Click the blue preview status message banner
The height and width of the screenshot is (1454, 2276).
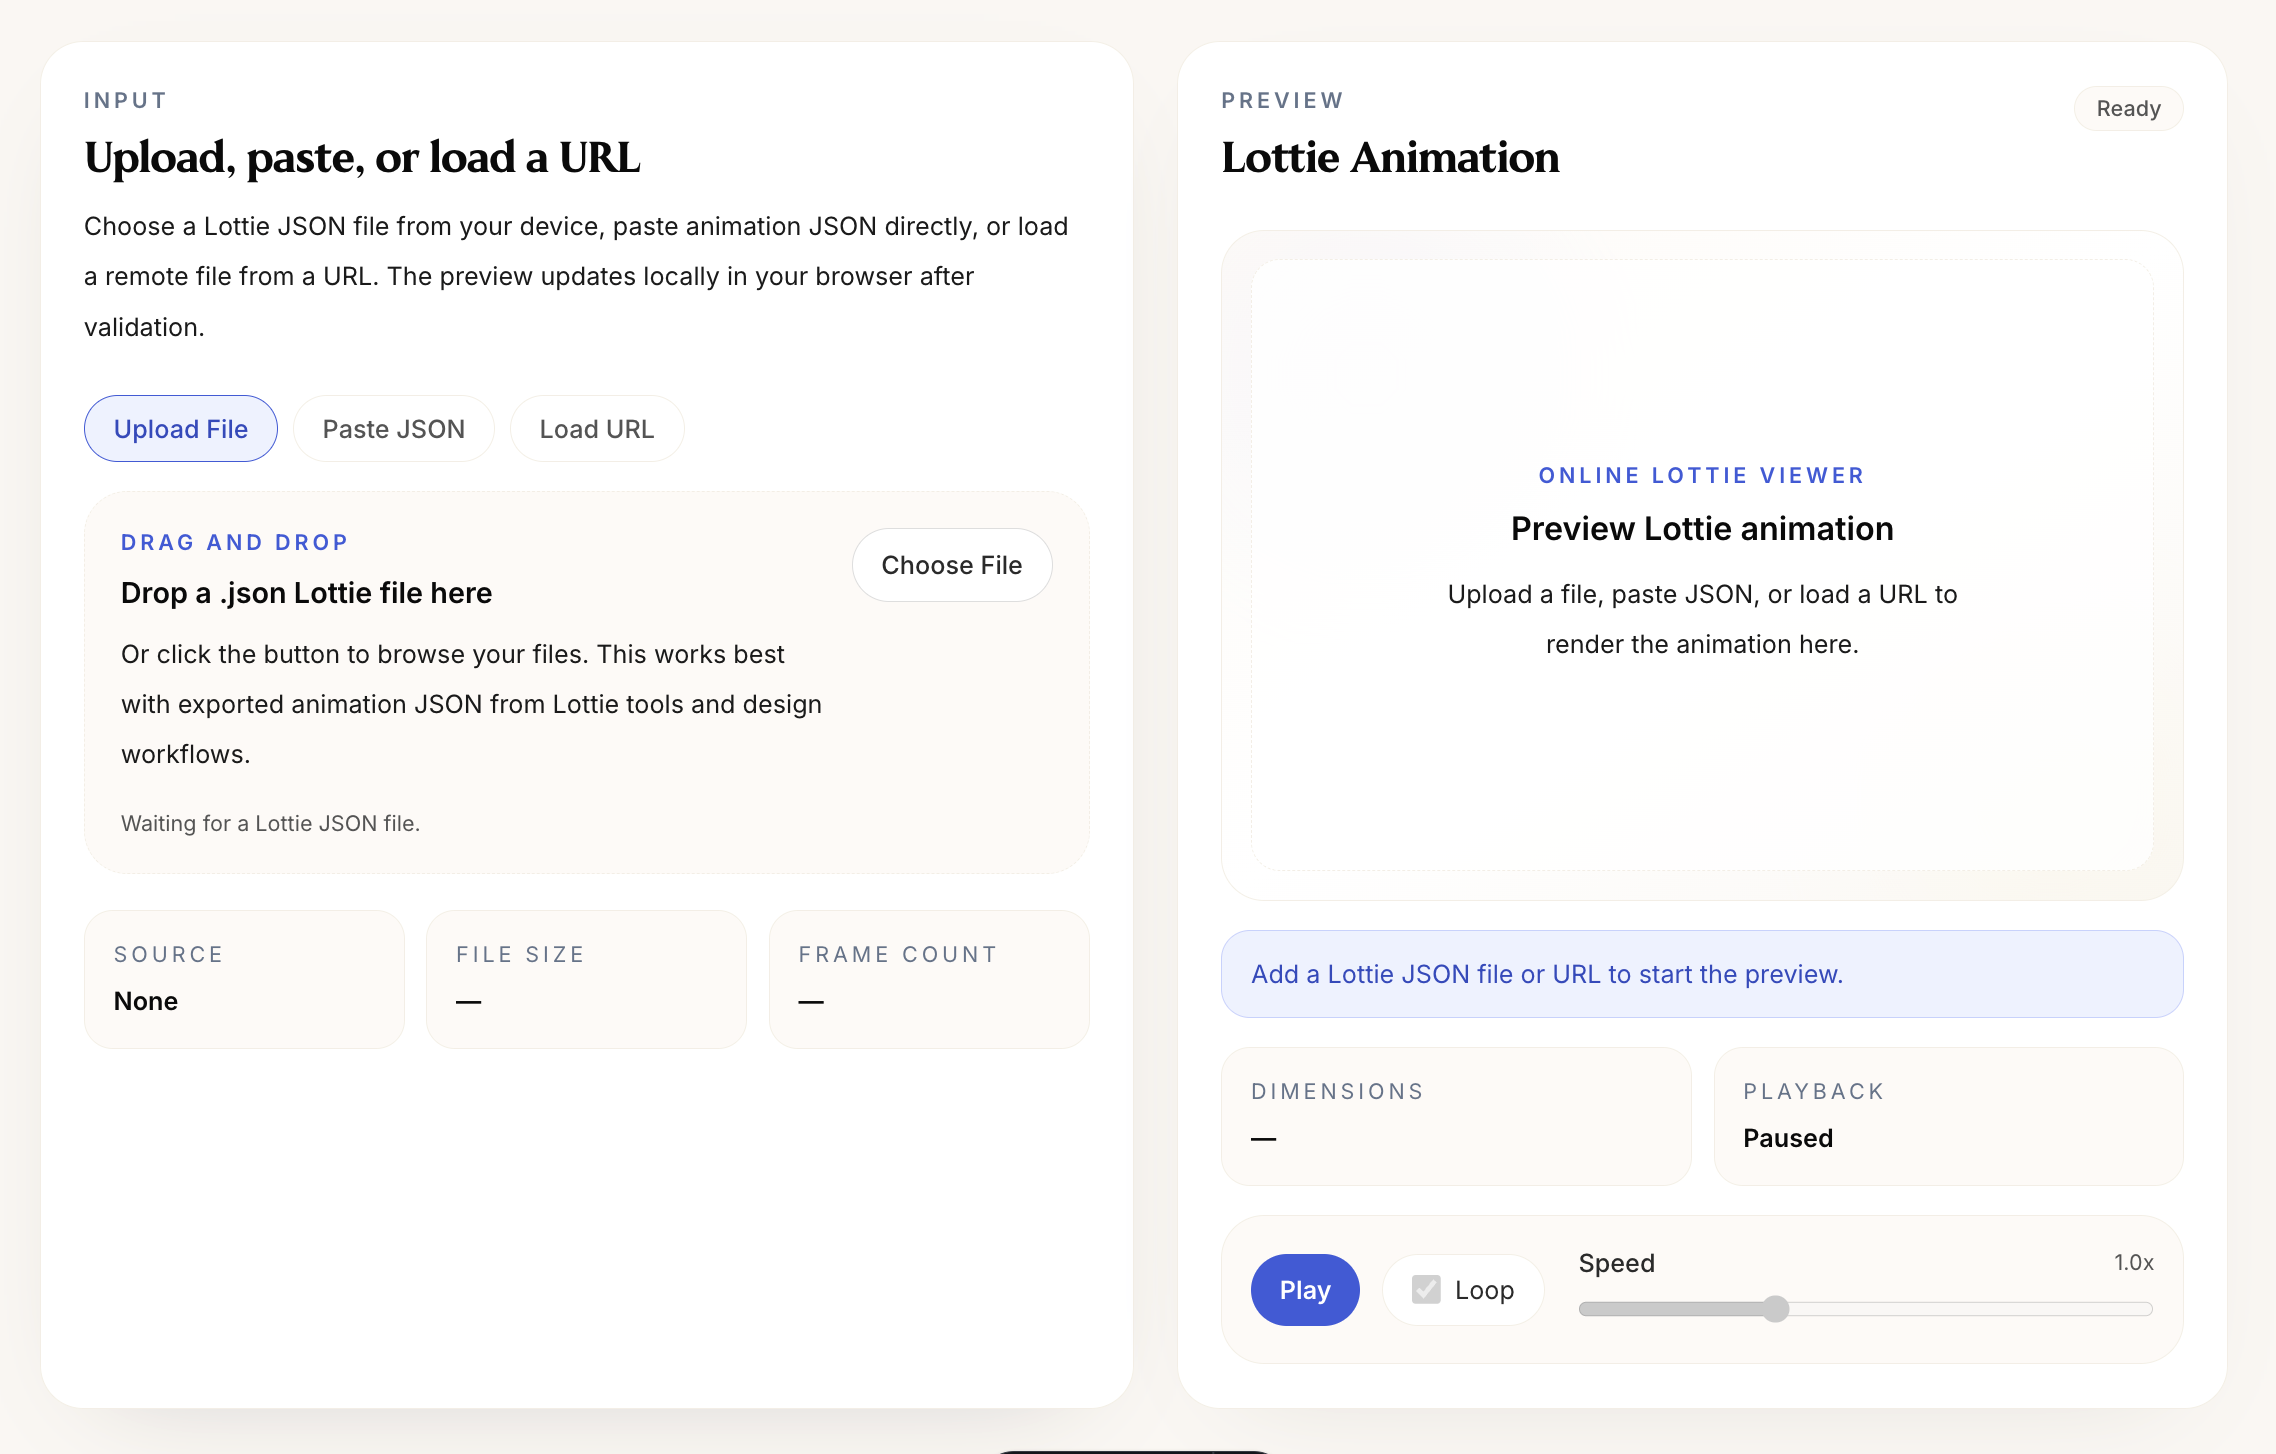coord(1702,974)
